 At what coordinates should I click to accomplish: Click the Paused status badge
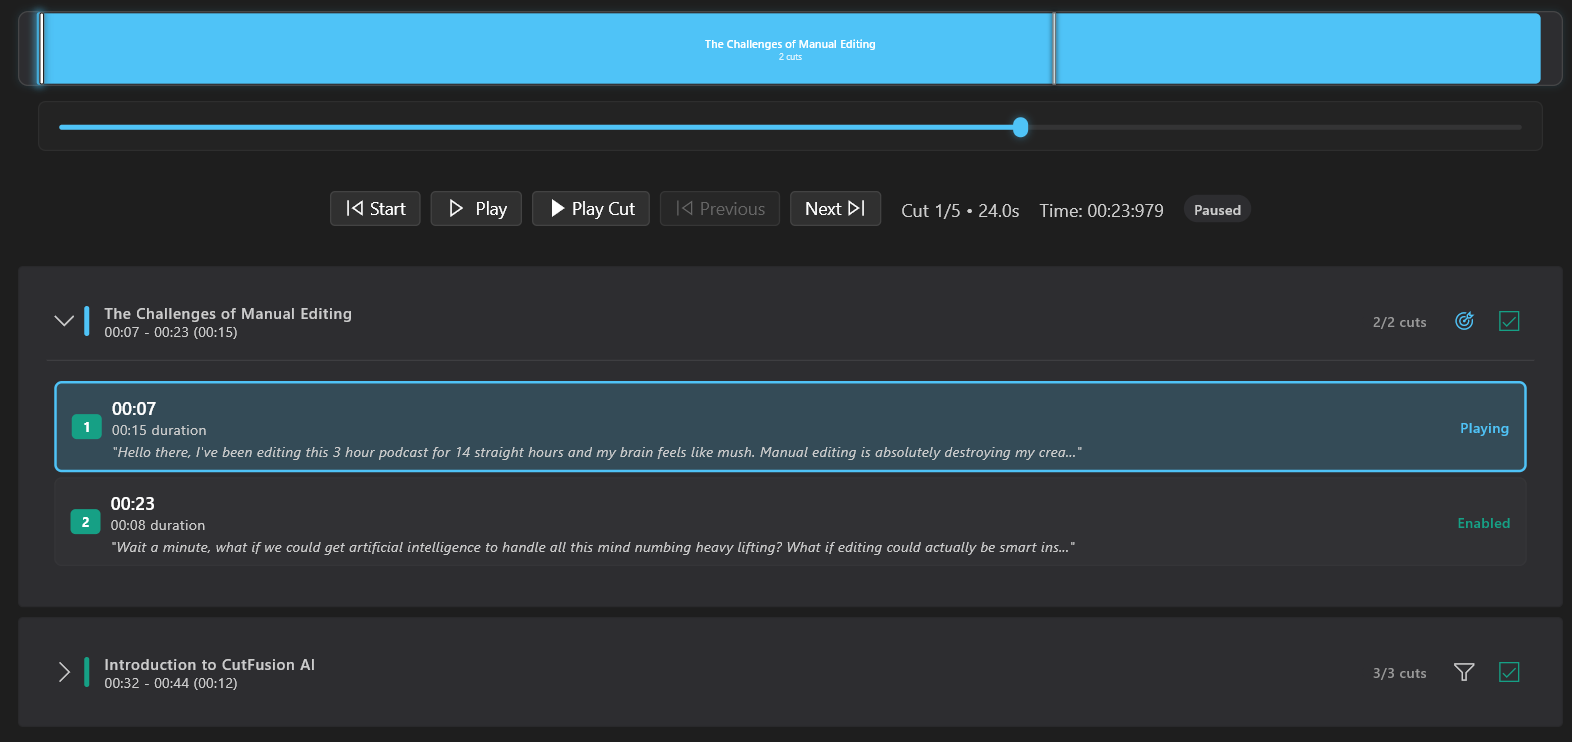point(1217,210)
